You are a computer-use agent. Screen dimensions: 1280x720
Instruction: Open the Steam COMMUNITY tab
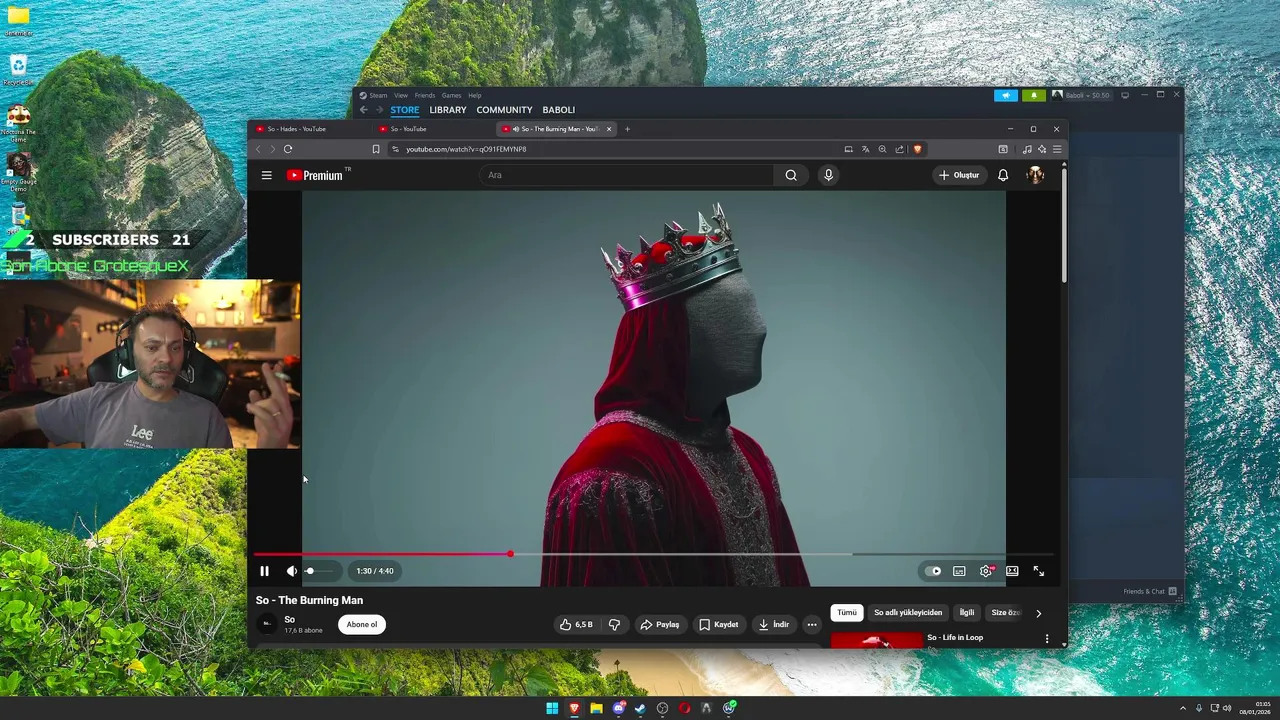coord(504,110)
